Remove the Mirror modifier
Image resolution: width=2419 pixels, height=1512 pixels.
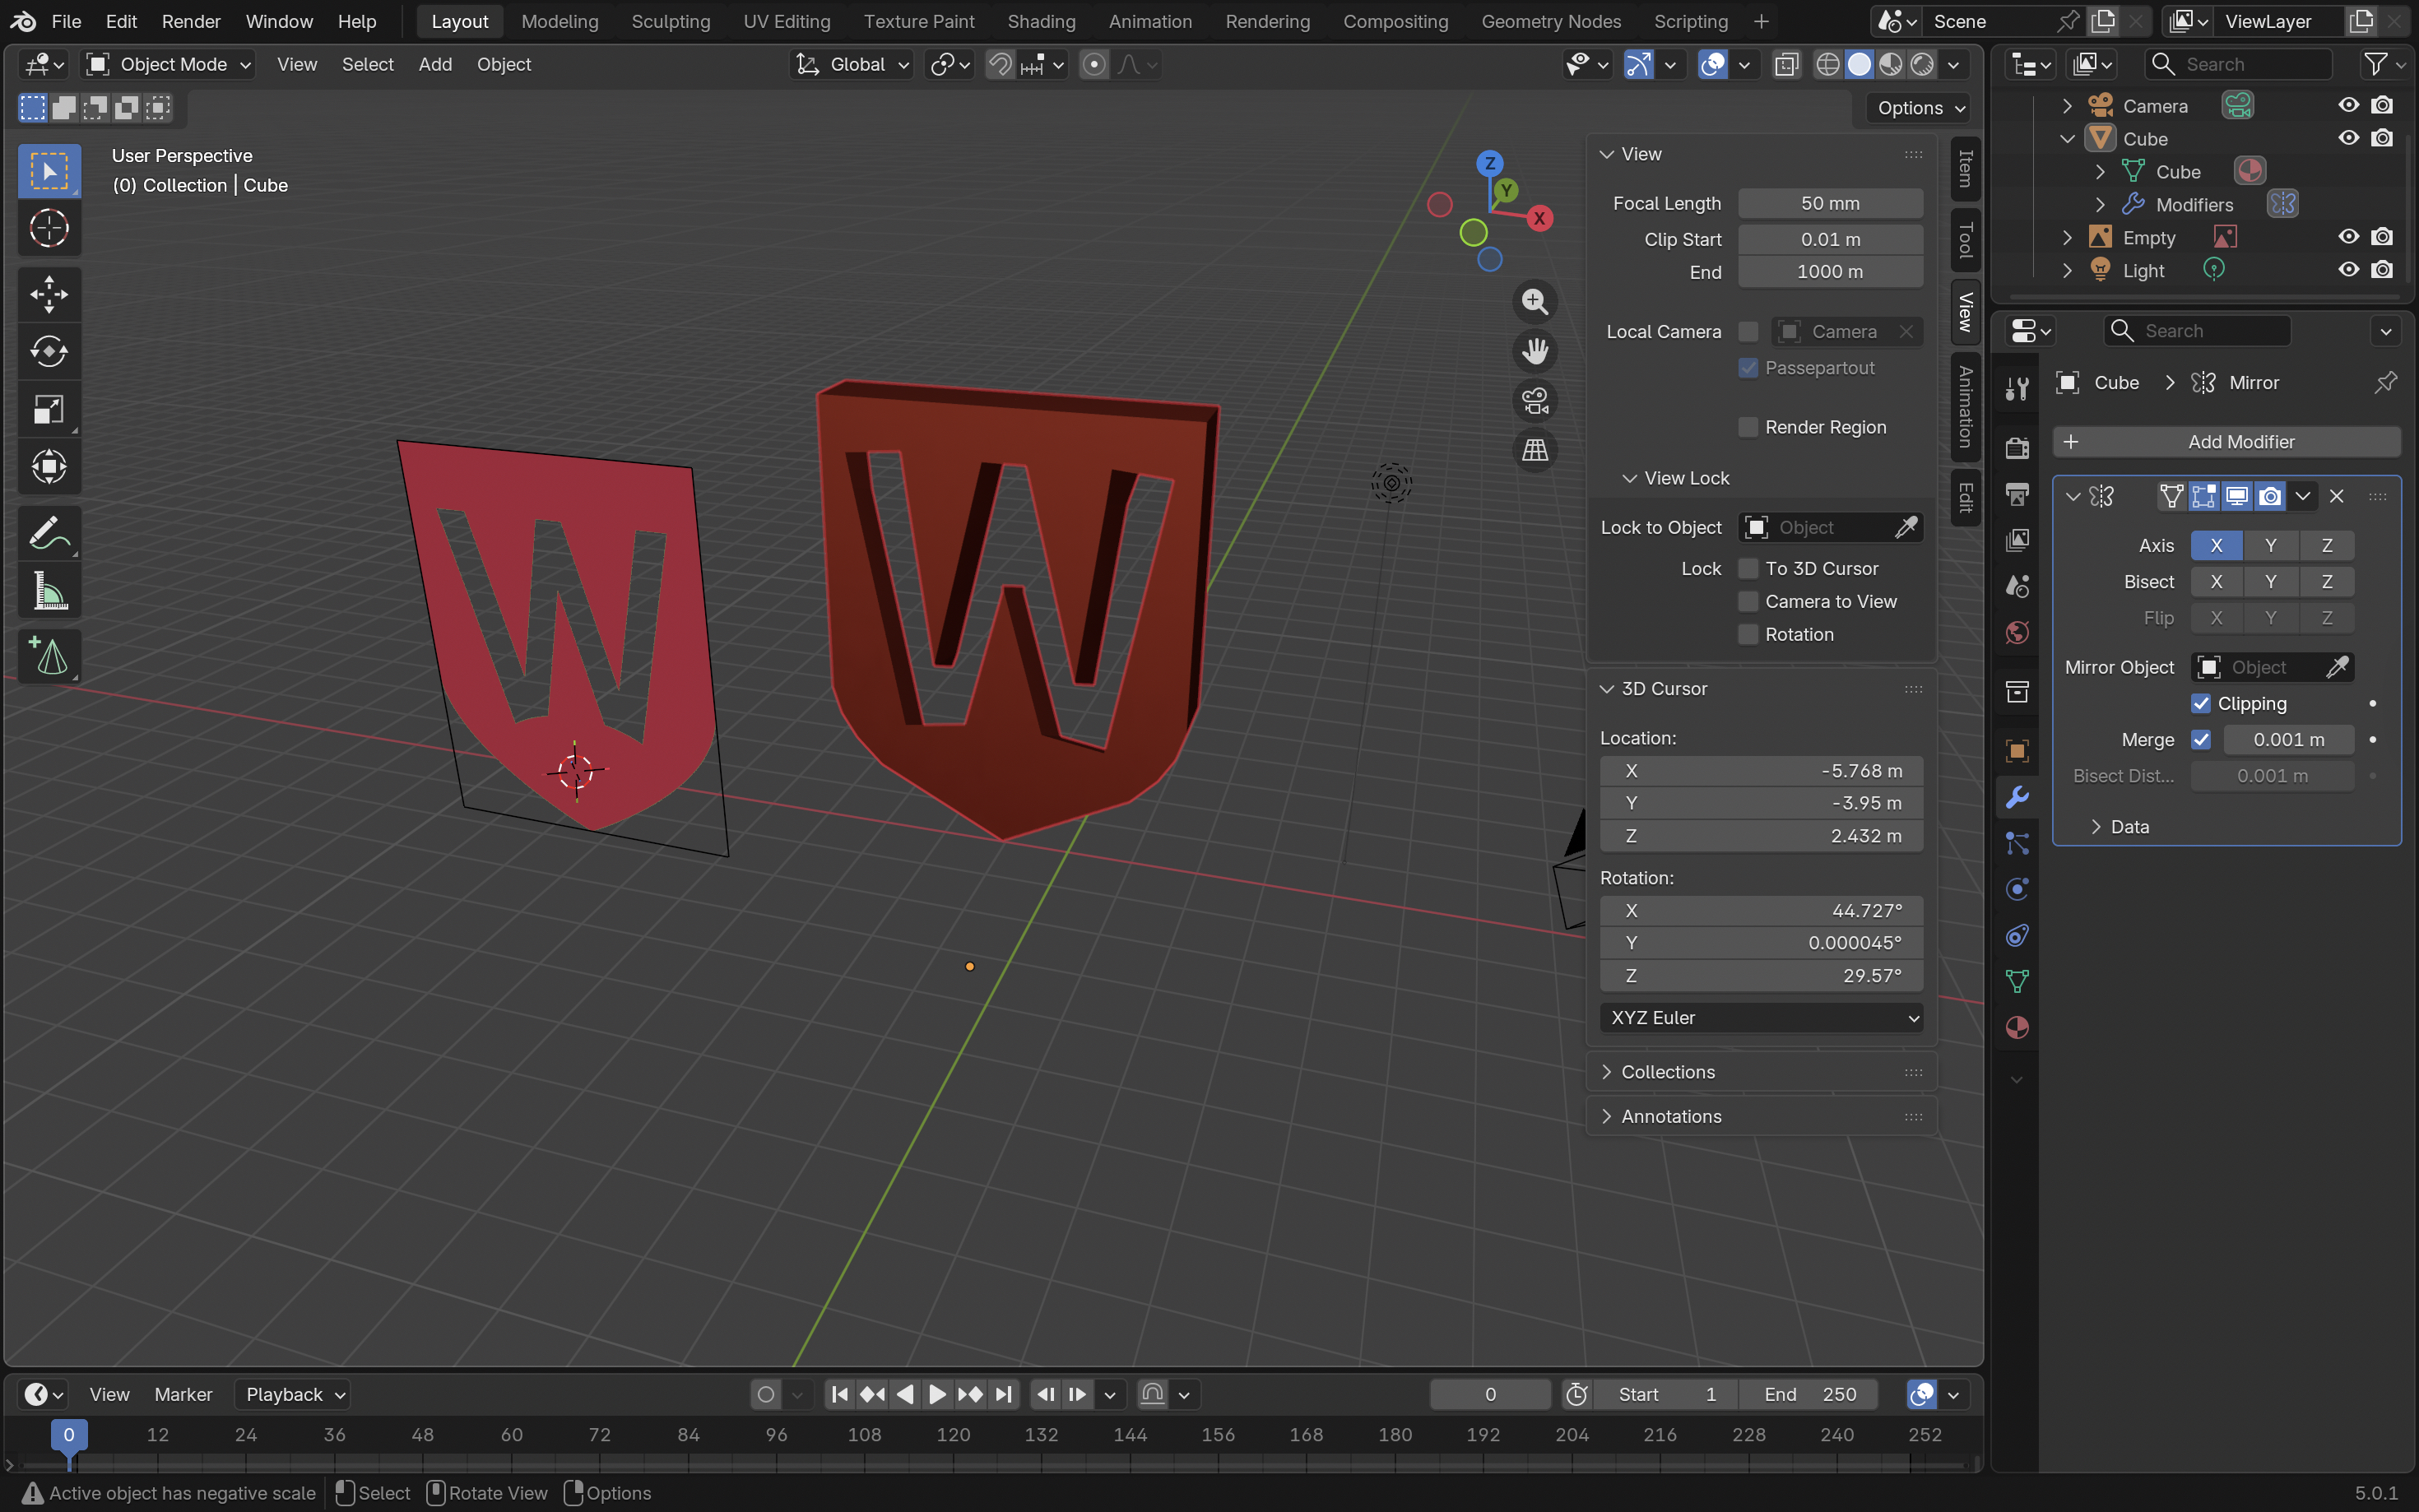point(2336,496)
